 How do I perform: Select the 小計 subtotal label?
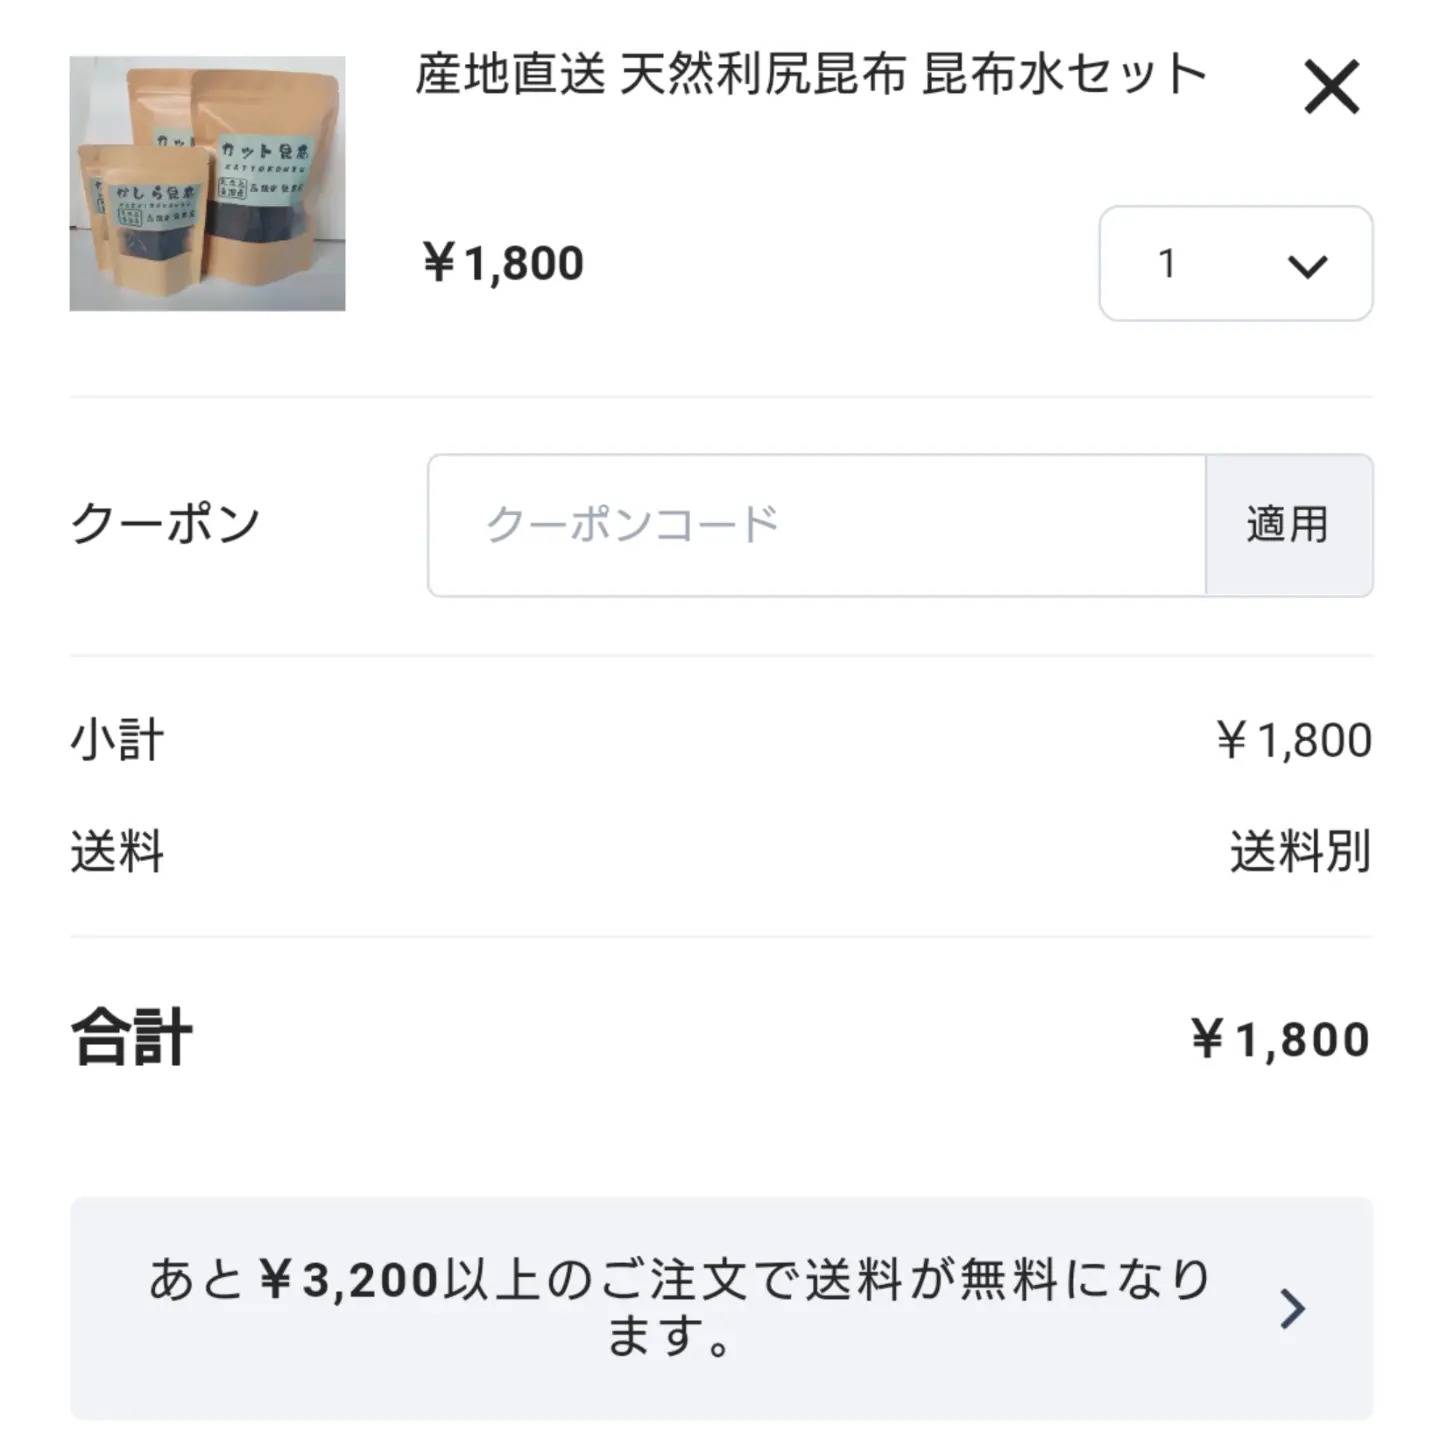[x=117, y=741]
